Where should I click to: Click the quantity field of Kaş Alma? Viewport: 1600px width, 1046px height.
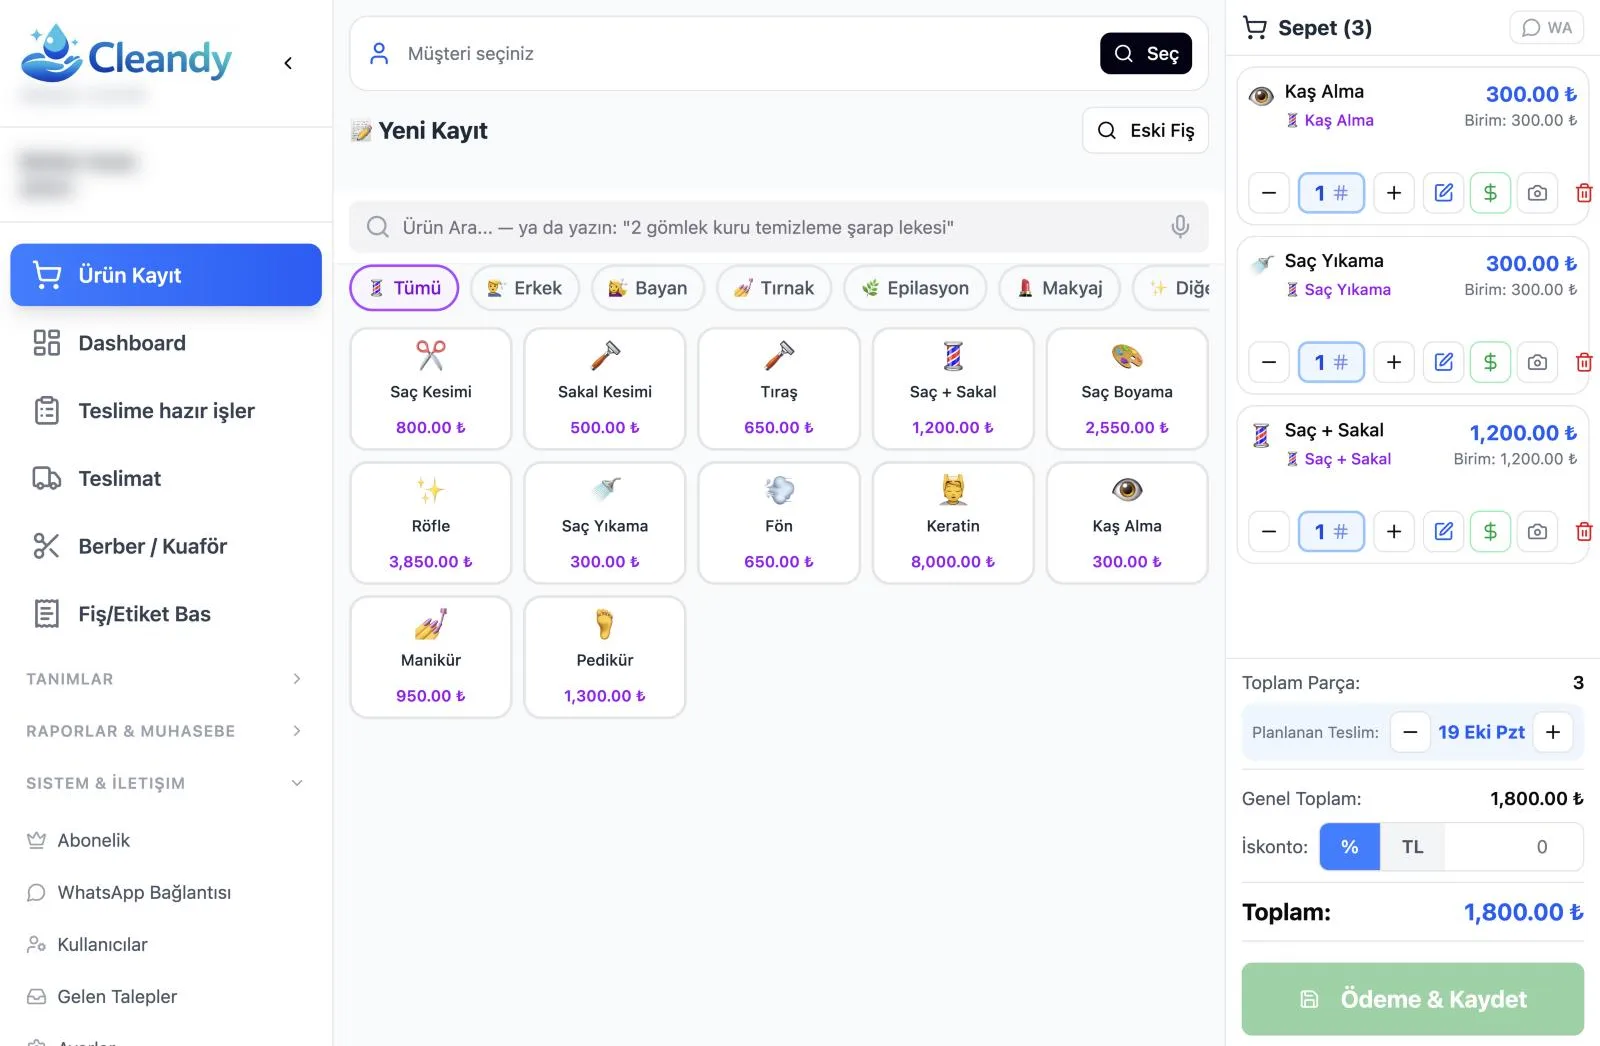tap(1331, 193)
